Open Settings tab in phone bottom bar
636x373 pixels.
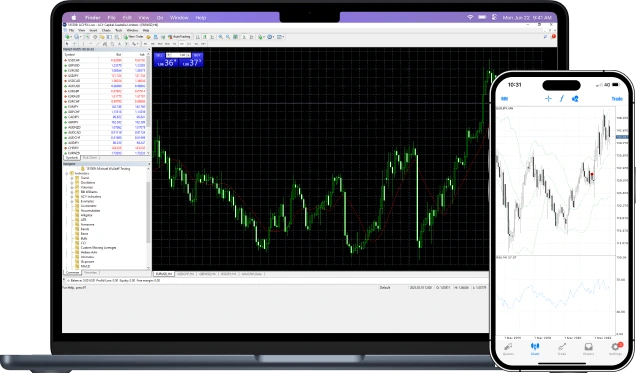[615, 349]
